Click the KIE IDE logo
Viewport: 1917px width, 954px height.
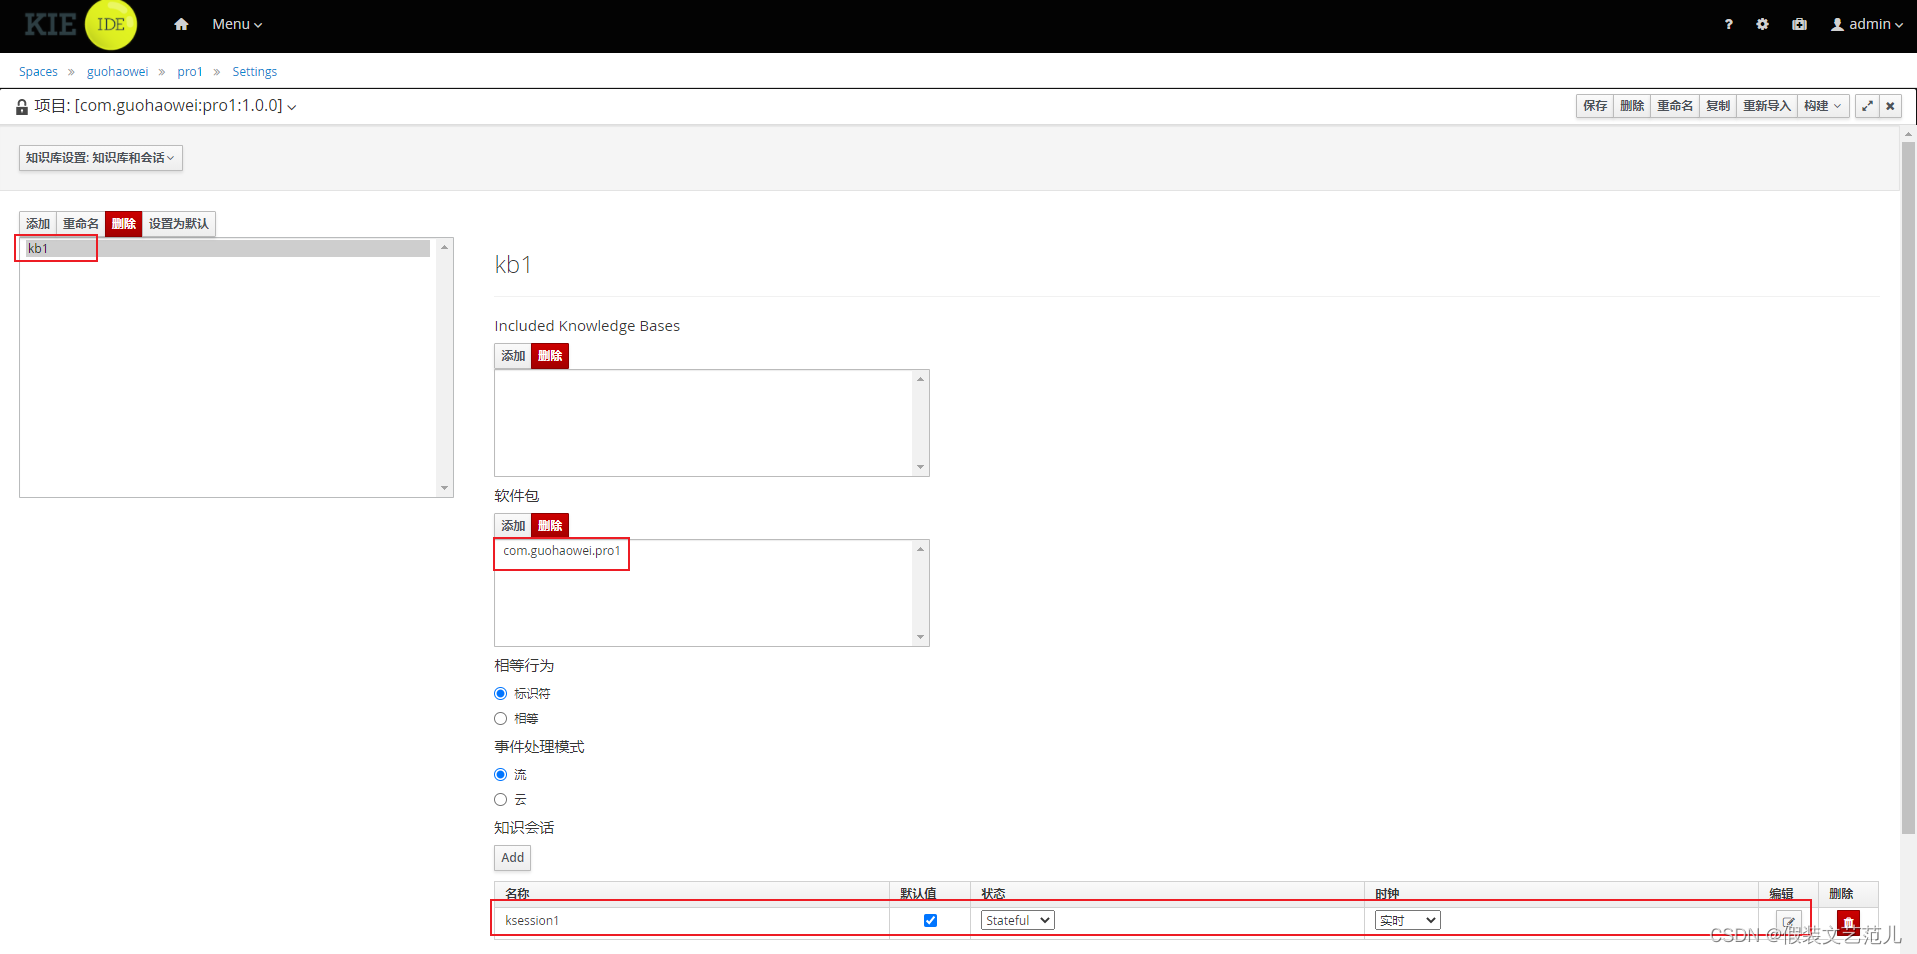[x=80, y=25]
